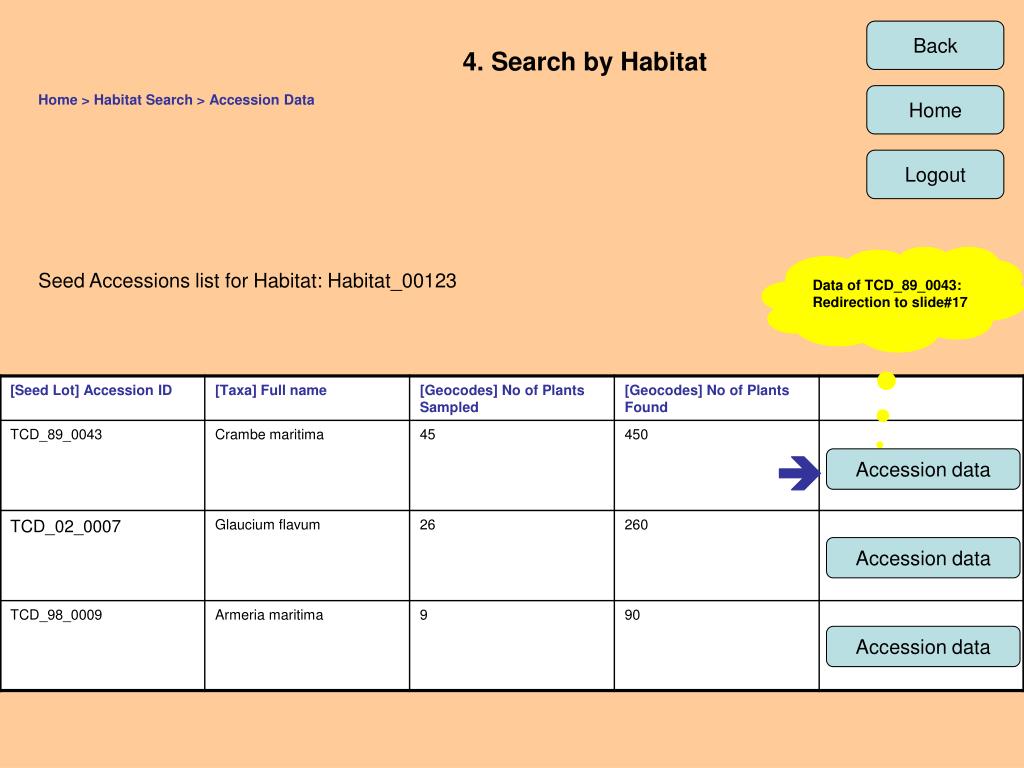1024x768 pixels.
Task: Open Accession data for TCD_89_0043
Action: tap(922, 469)
